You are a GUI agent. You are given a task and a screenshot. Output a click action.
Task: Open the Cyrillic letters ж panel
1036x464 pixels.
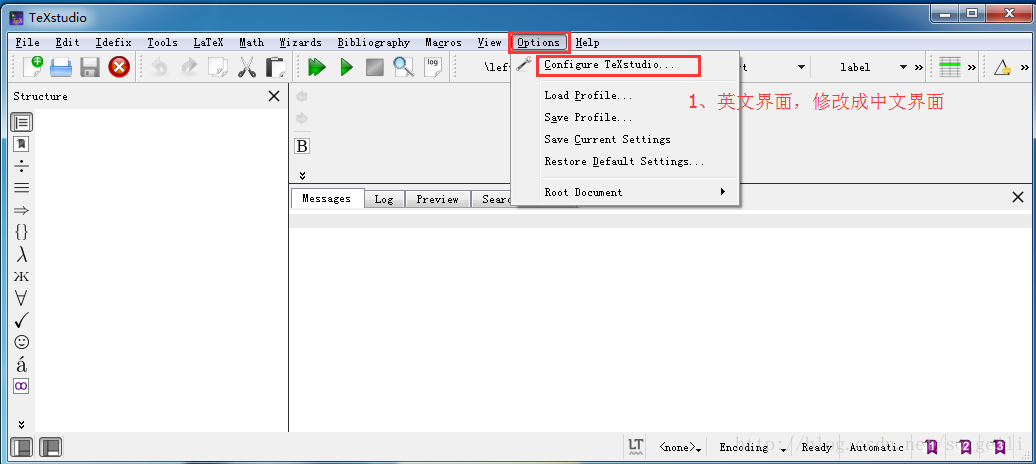(x=22, y=276)
